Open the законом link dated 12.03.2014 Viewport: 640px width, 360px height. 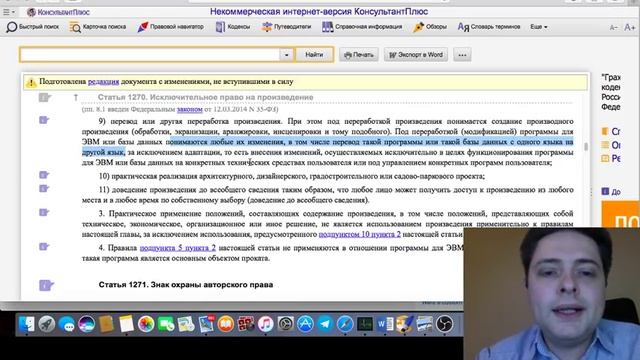tap(189, 109)
